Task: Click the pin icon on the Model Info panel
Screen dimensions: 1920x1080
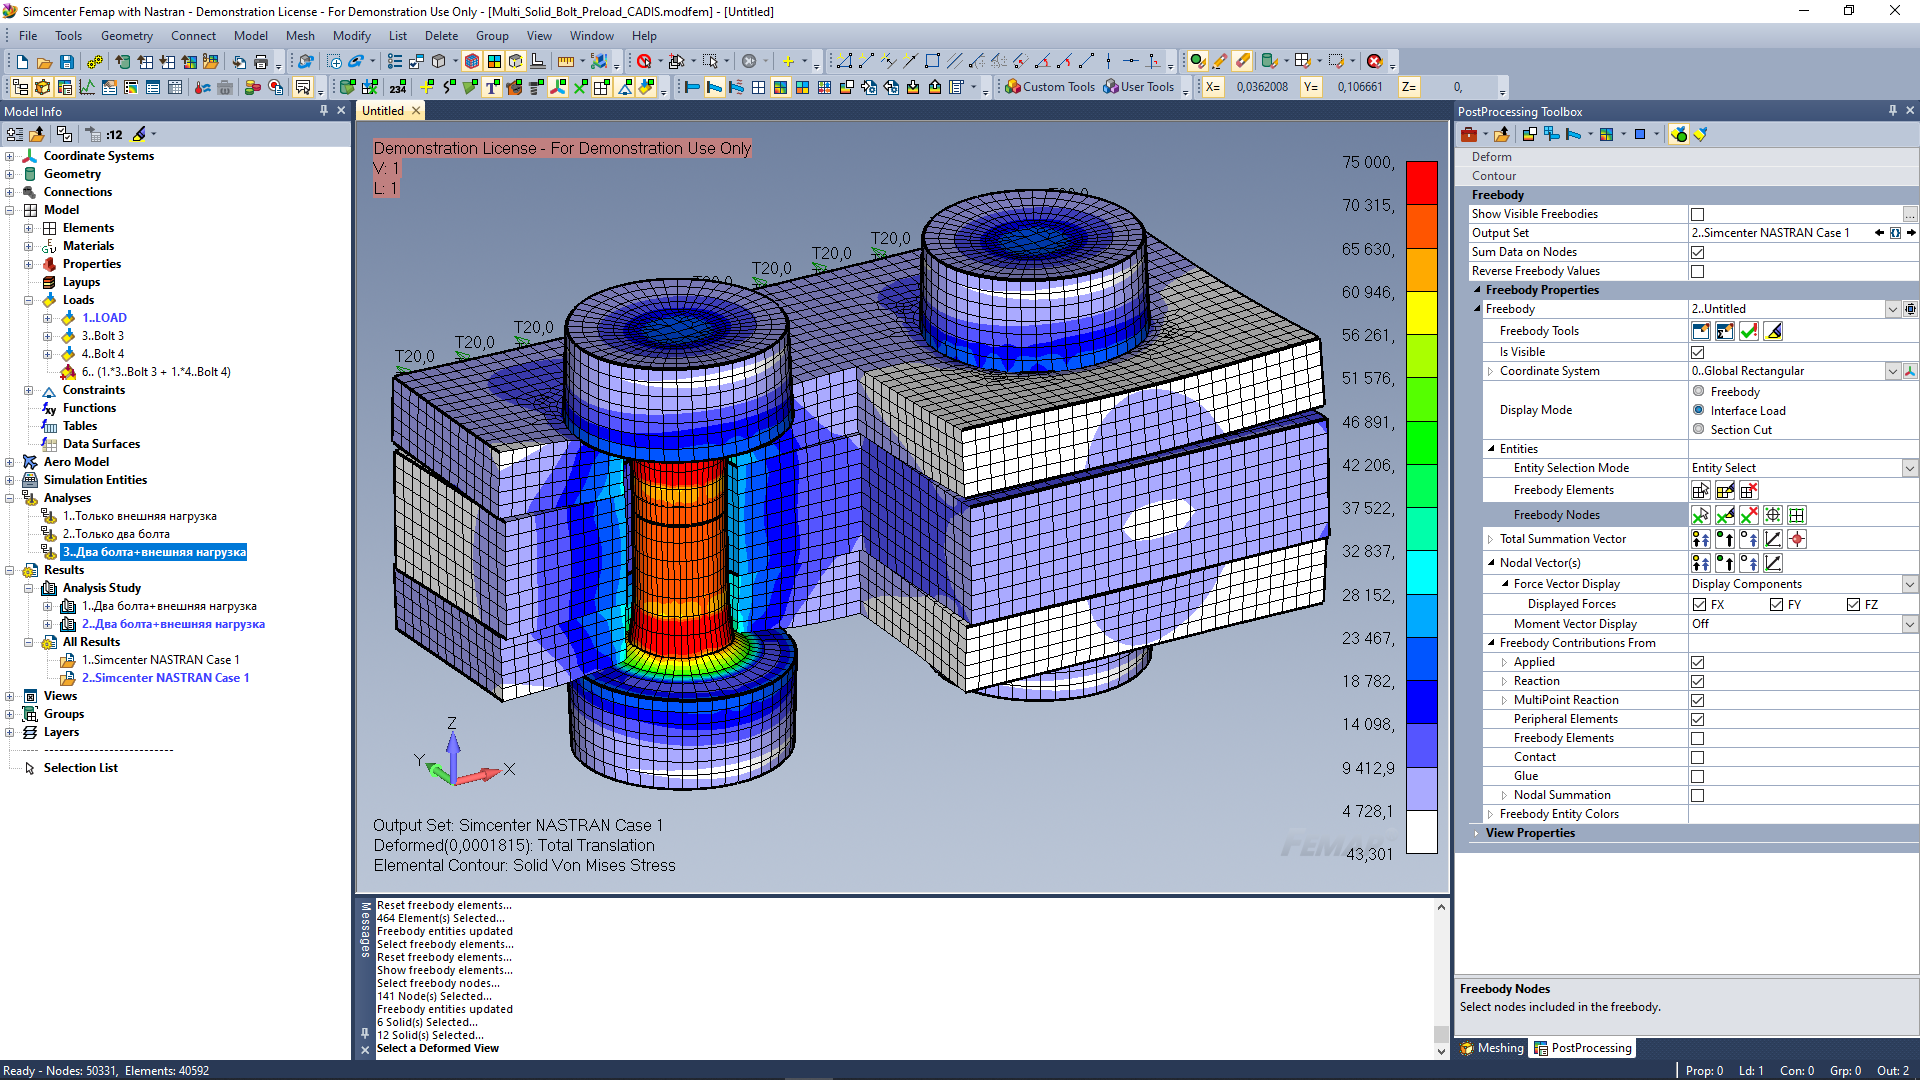Action: tap(325, 110)
